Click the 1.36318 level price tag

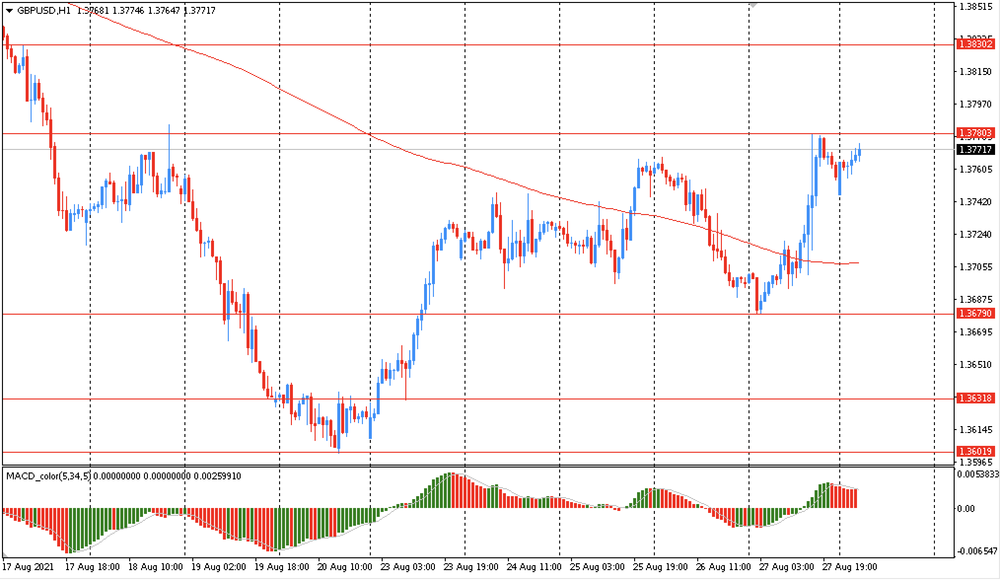pos(975,398)
